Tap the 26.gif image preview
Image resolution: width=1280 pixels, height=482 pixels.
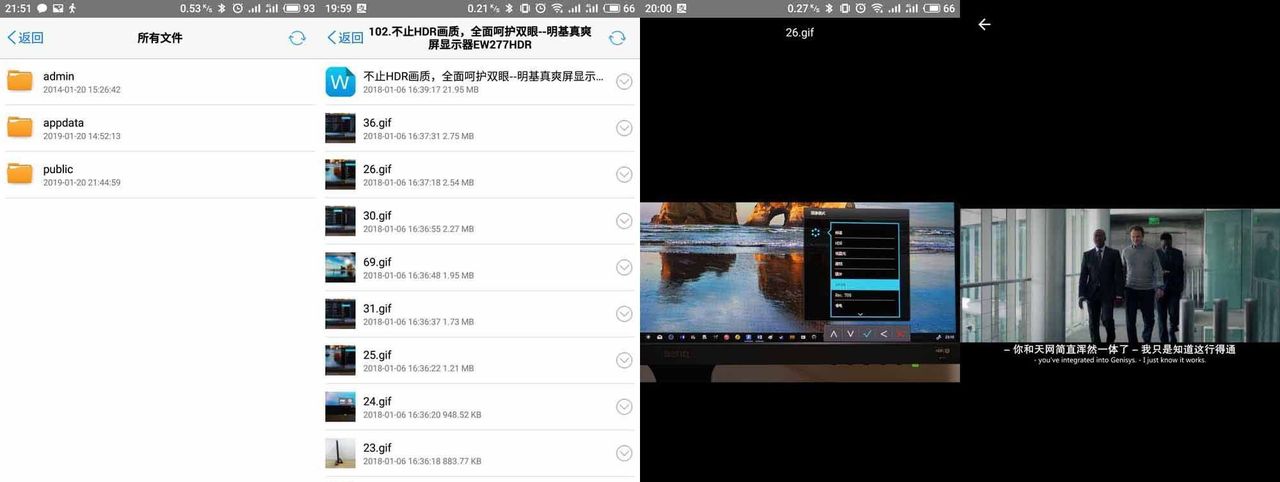click(x=798, y=290)
